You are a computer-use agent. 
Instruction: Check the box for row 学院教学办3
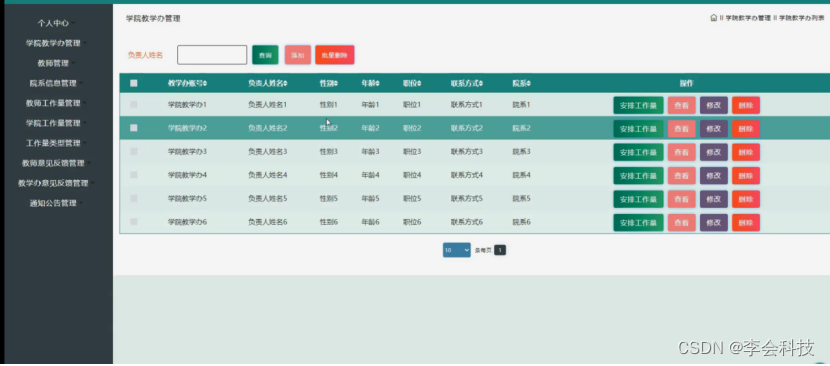[x=134, y=151]
